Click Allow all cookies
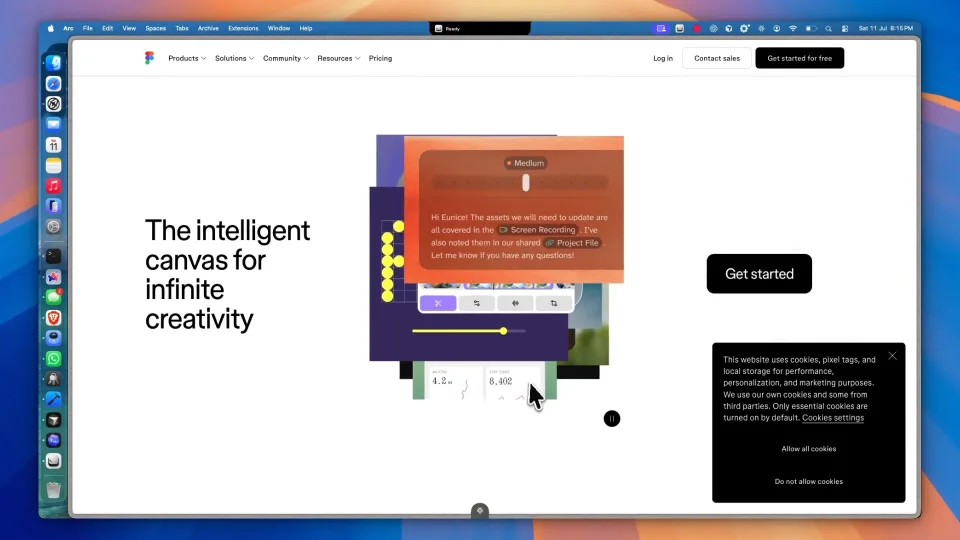Screen dimensions: 960x540 (808, 449)
